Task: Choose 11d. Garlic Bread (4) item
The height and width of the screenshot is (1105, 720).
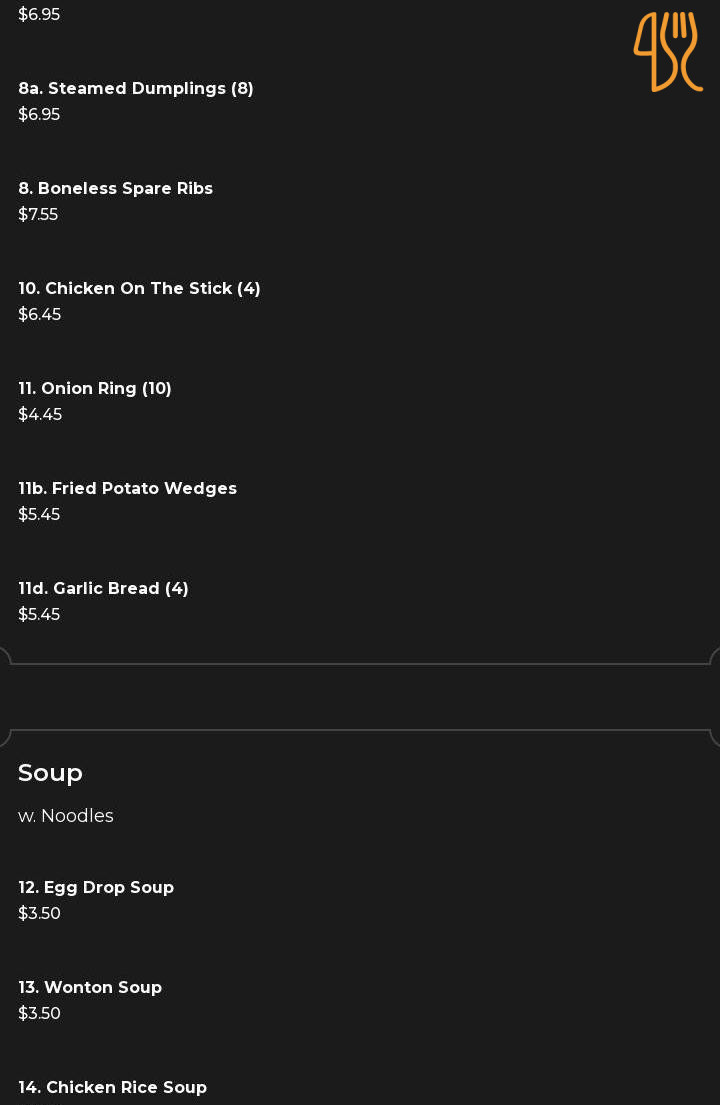Action: [x=104, y=588]
